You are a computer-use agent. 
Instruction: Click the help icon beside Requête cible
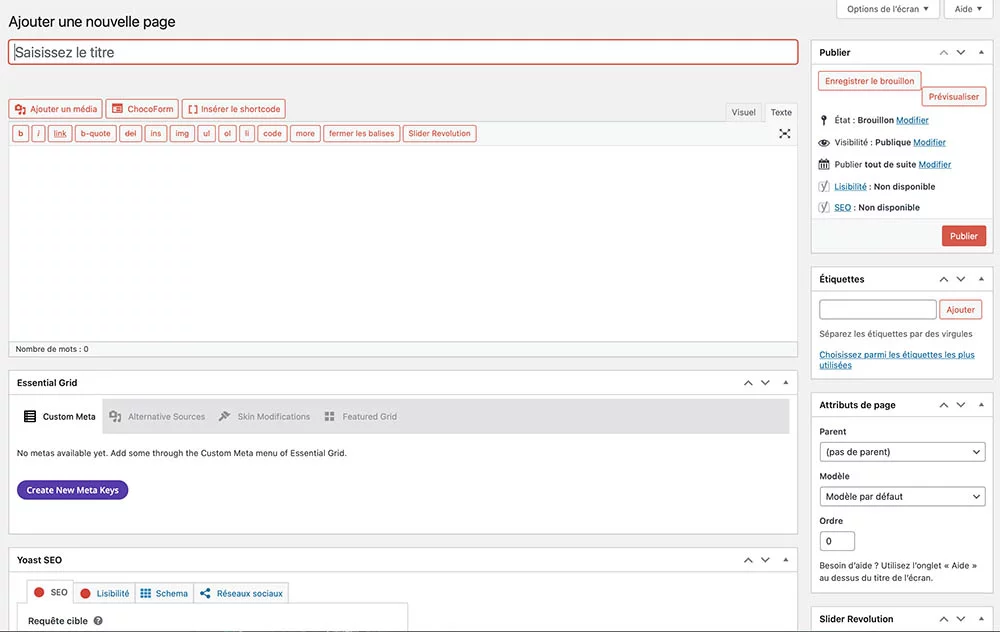click(98, 621)
